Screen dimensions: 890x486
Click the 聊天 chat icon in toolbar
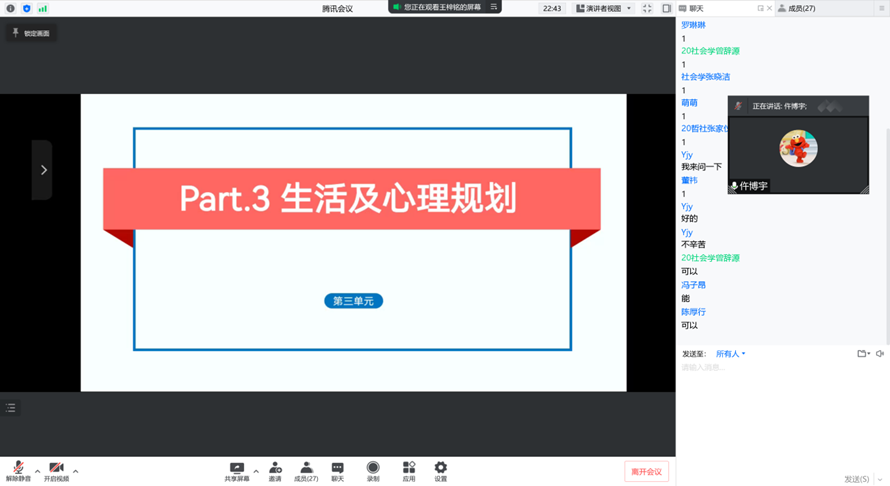click(x=337, y=470)
